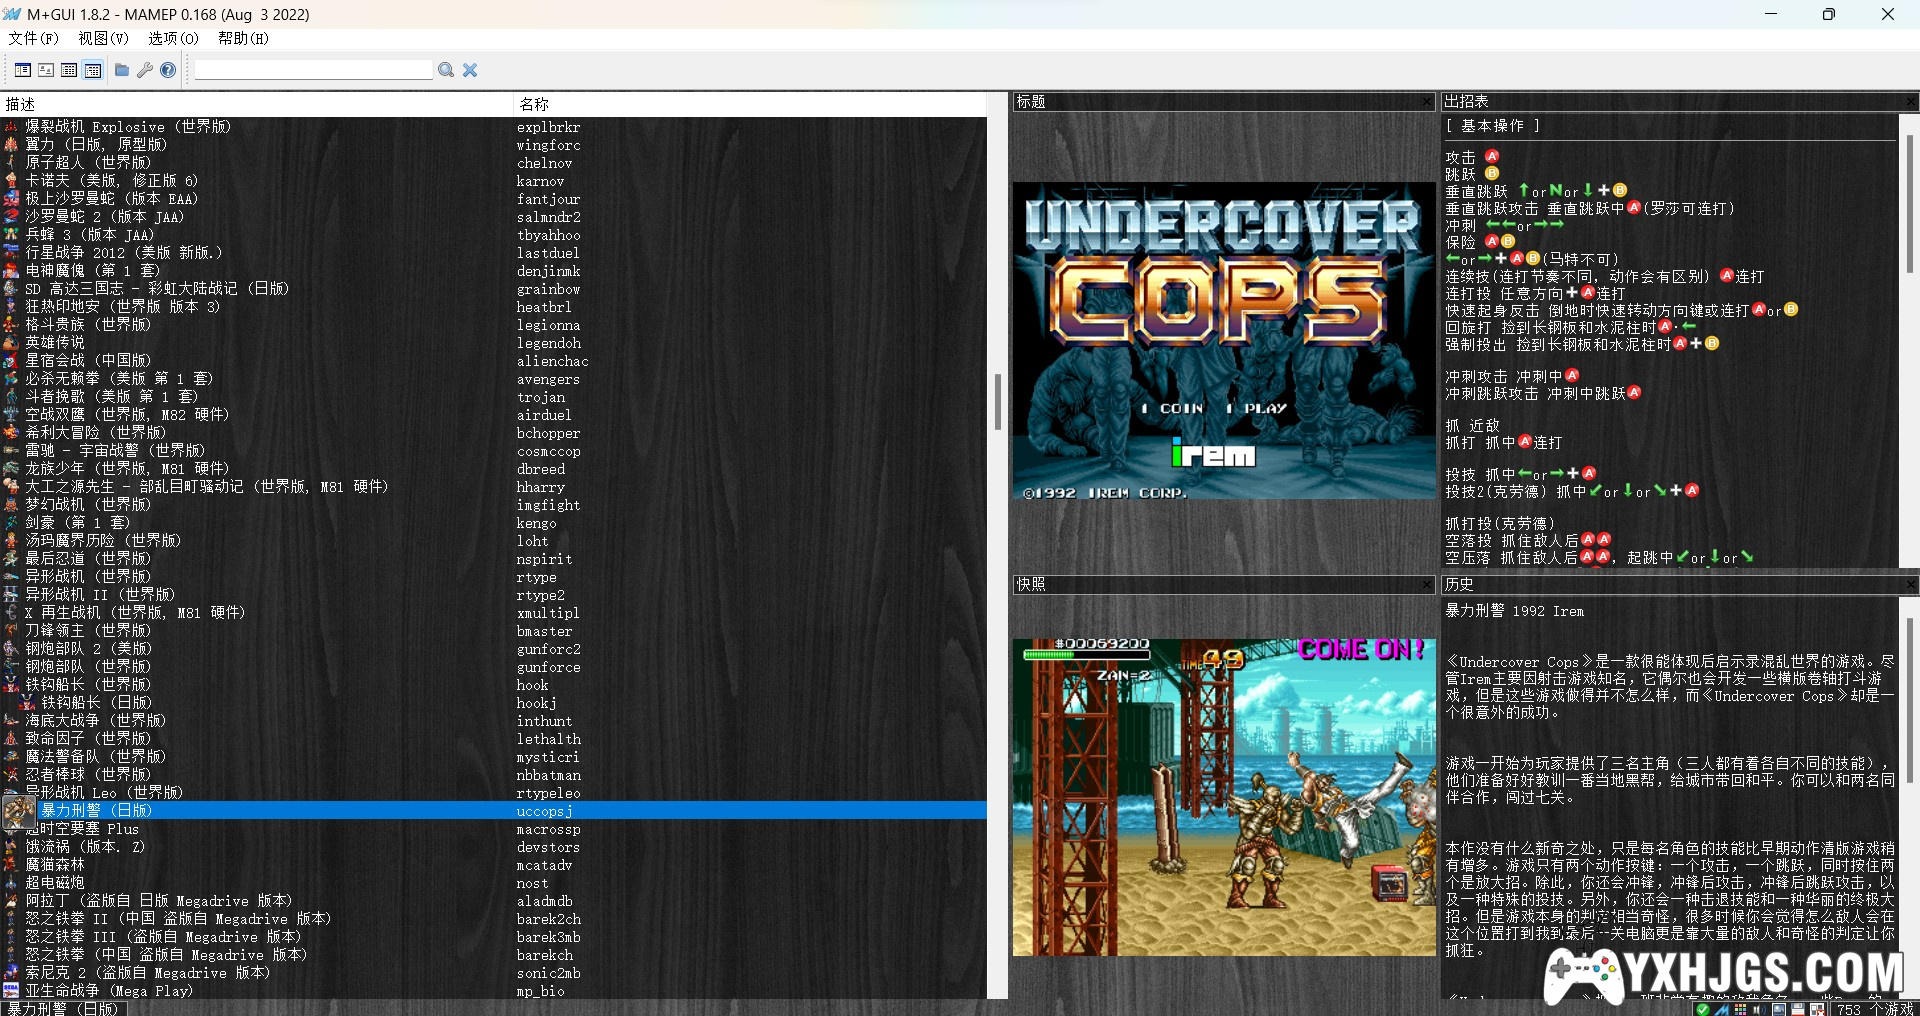The height and width of the screenshot is (1016, 1920).
Task: Clear the search with the blue X icon
Action: click(x=470, y=70)
